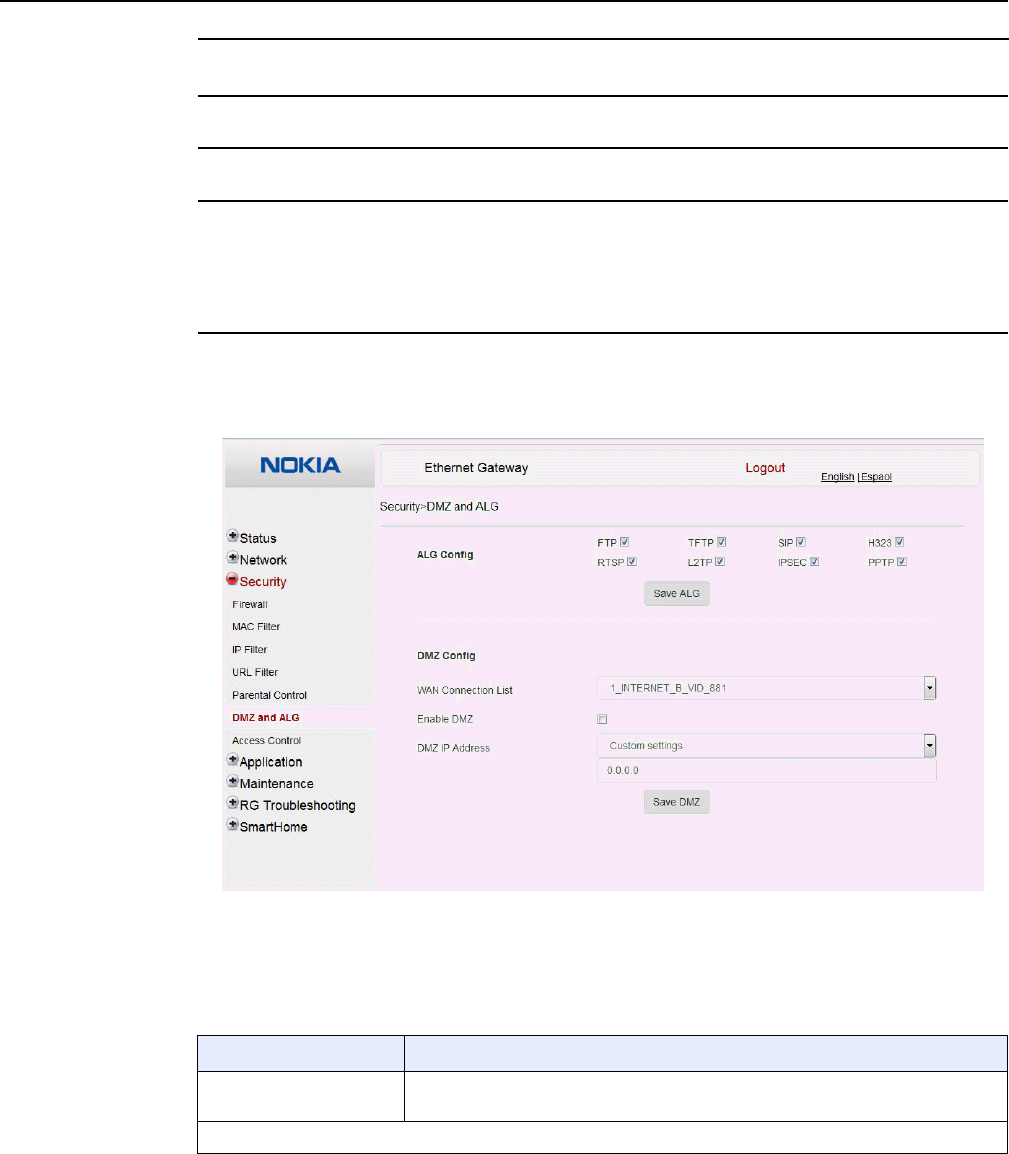Viewport: 1009px width, 1154px height.
Task: Click the SmartHome menu label
Action: tap(273, 826)
